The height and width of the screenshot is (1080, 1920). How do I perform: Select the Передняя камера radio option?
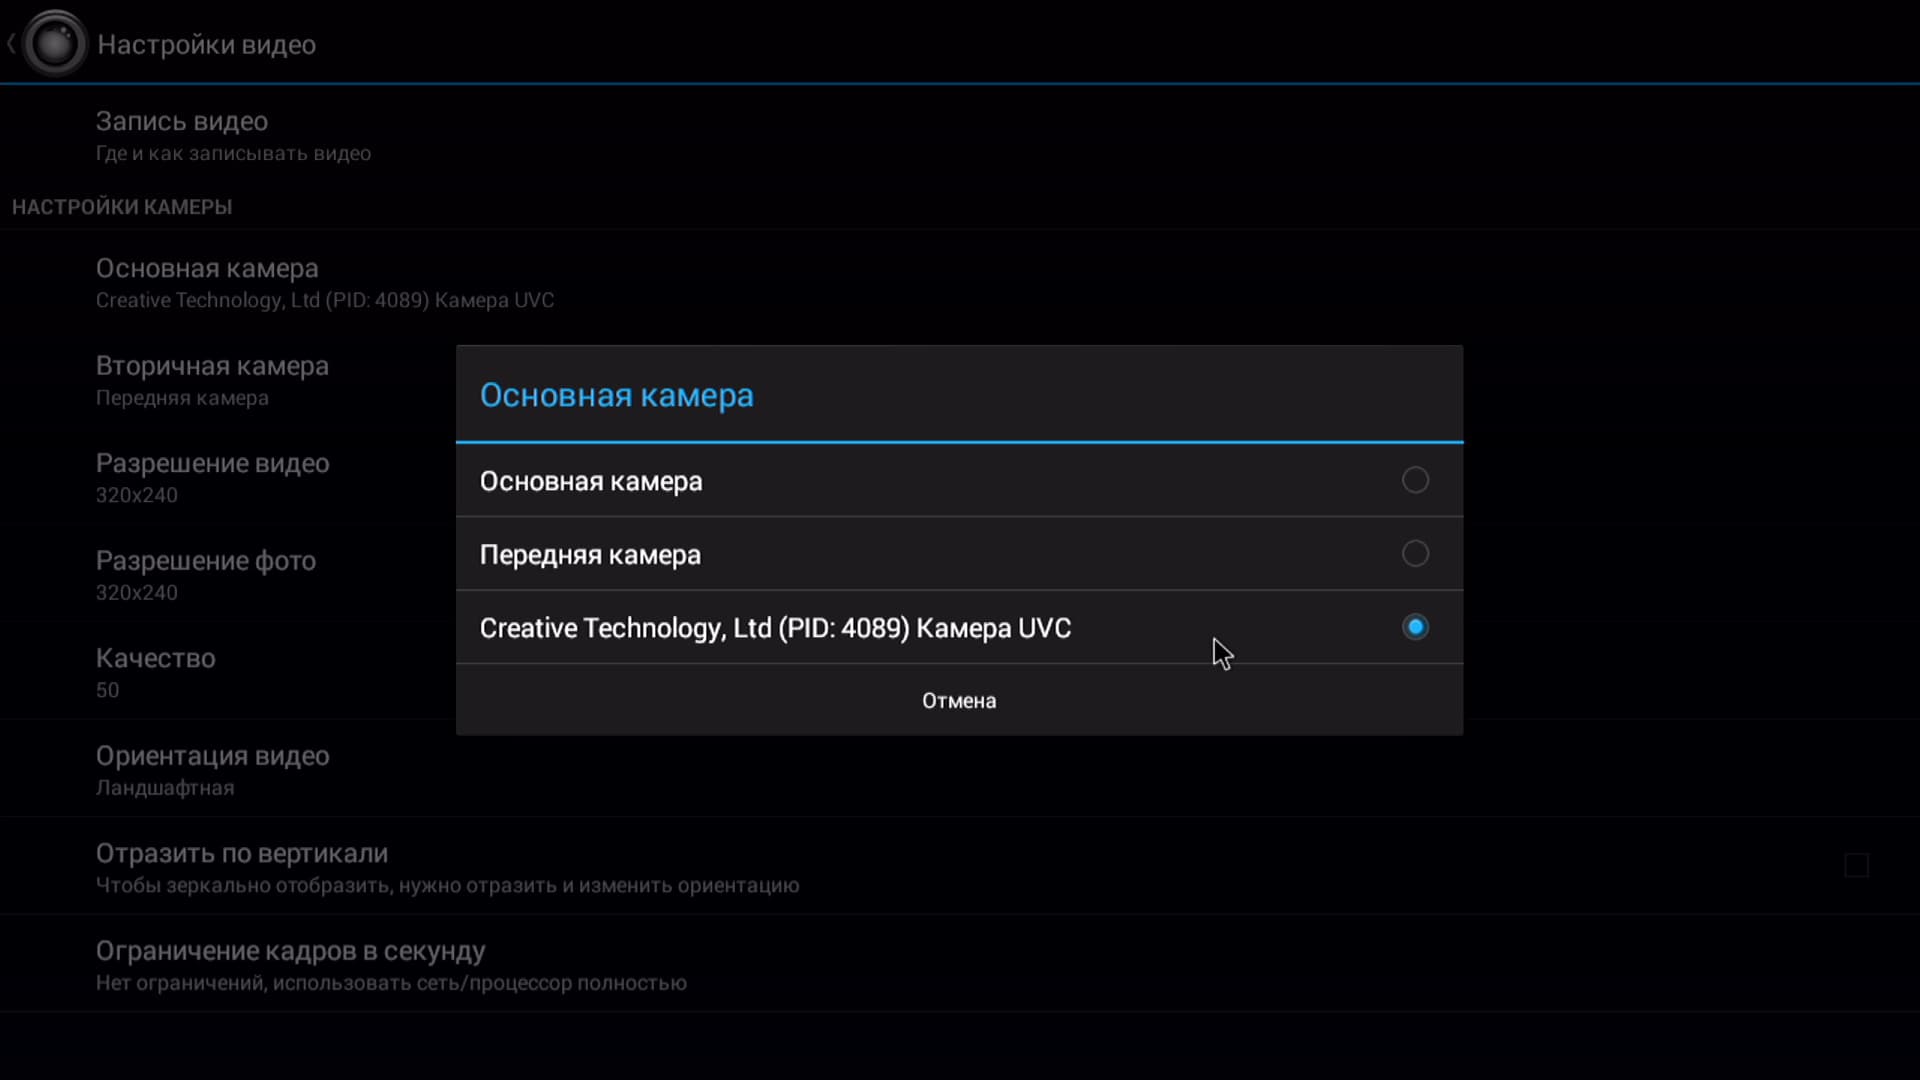point(1414,554)
